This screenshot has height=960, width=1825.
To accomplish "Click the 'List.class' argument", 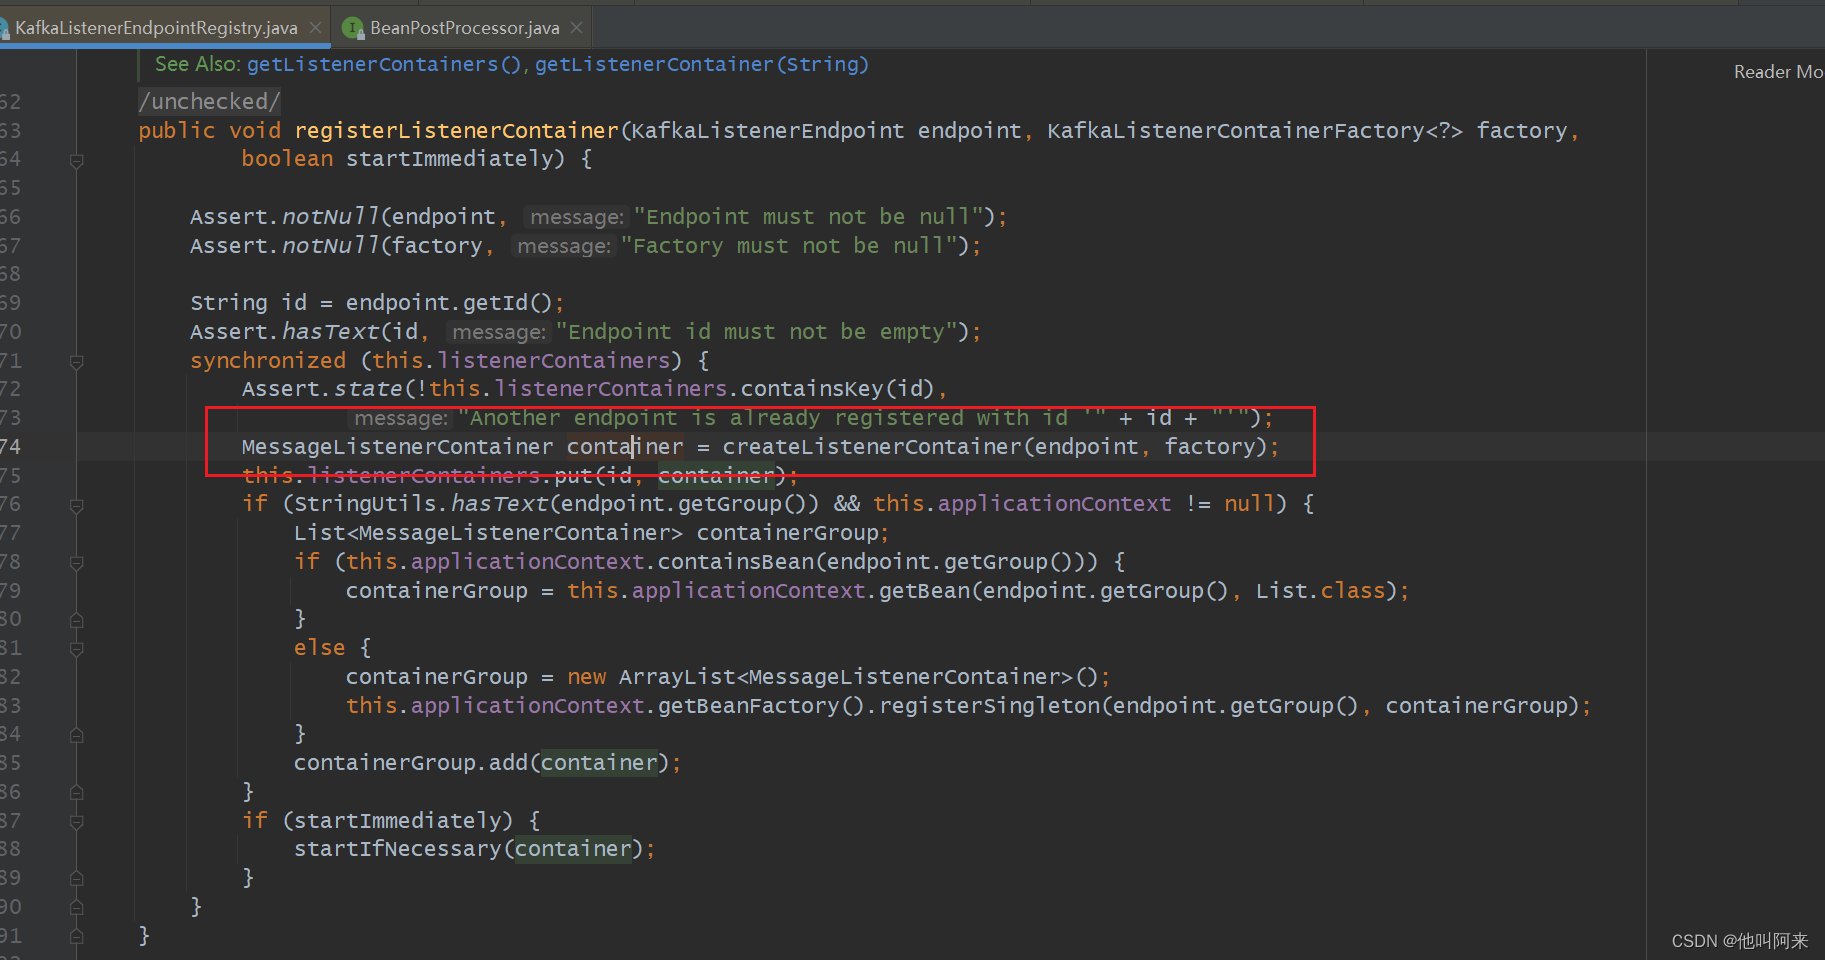I will point(1320,591).
